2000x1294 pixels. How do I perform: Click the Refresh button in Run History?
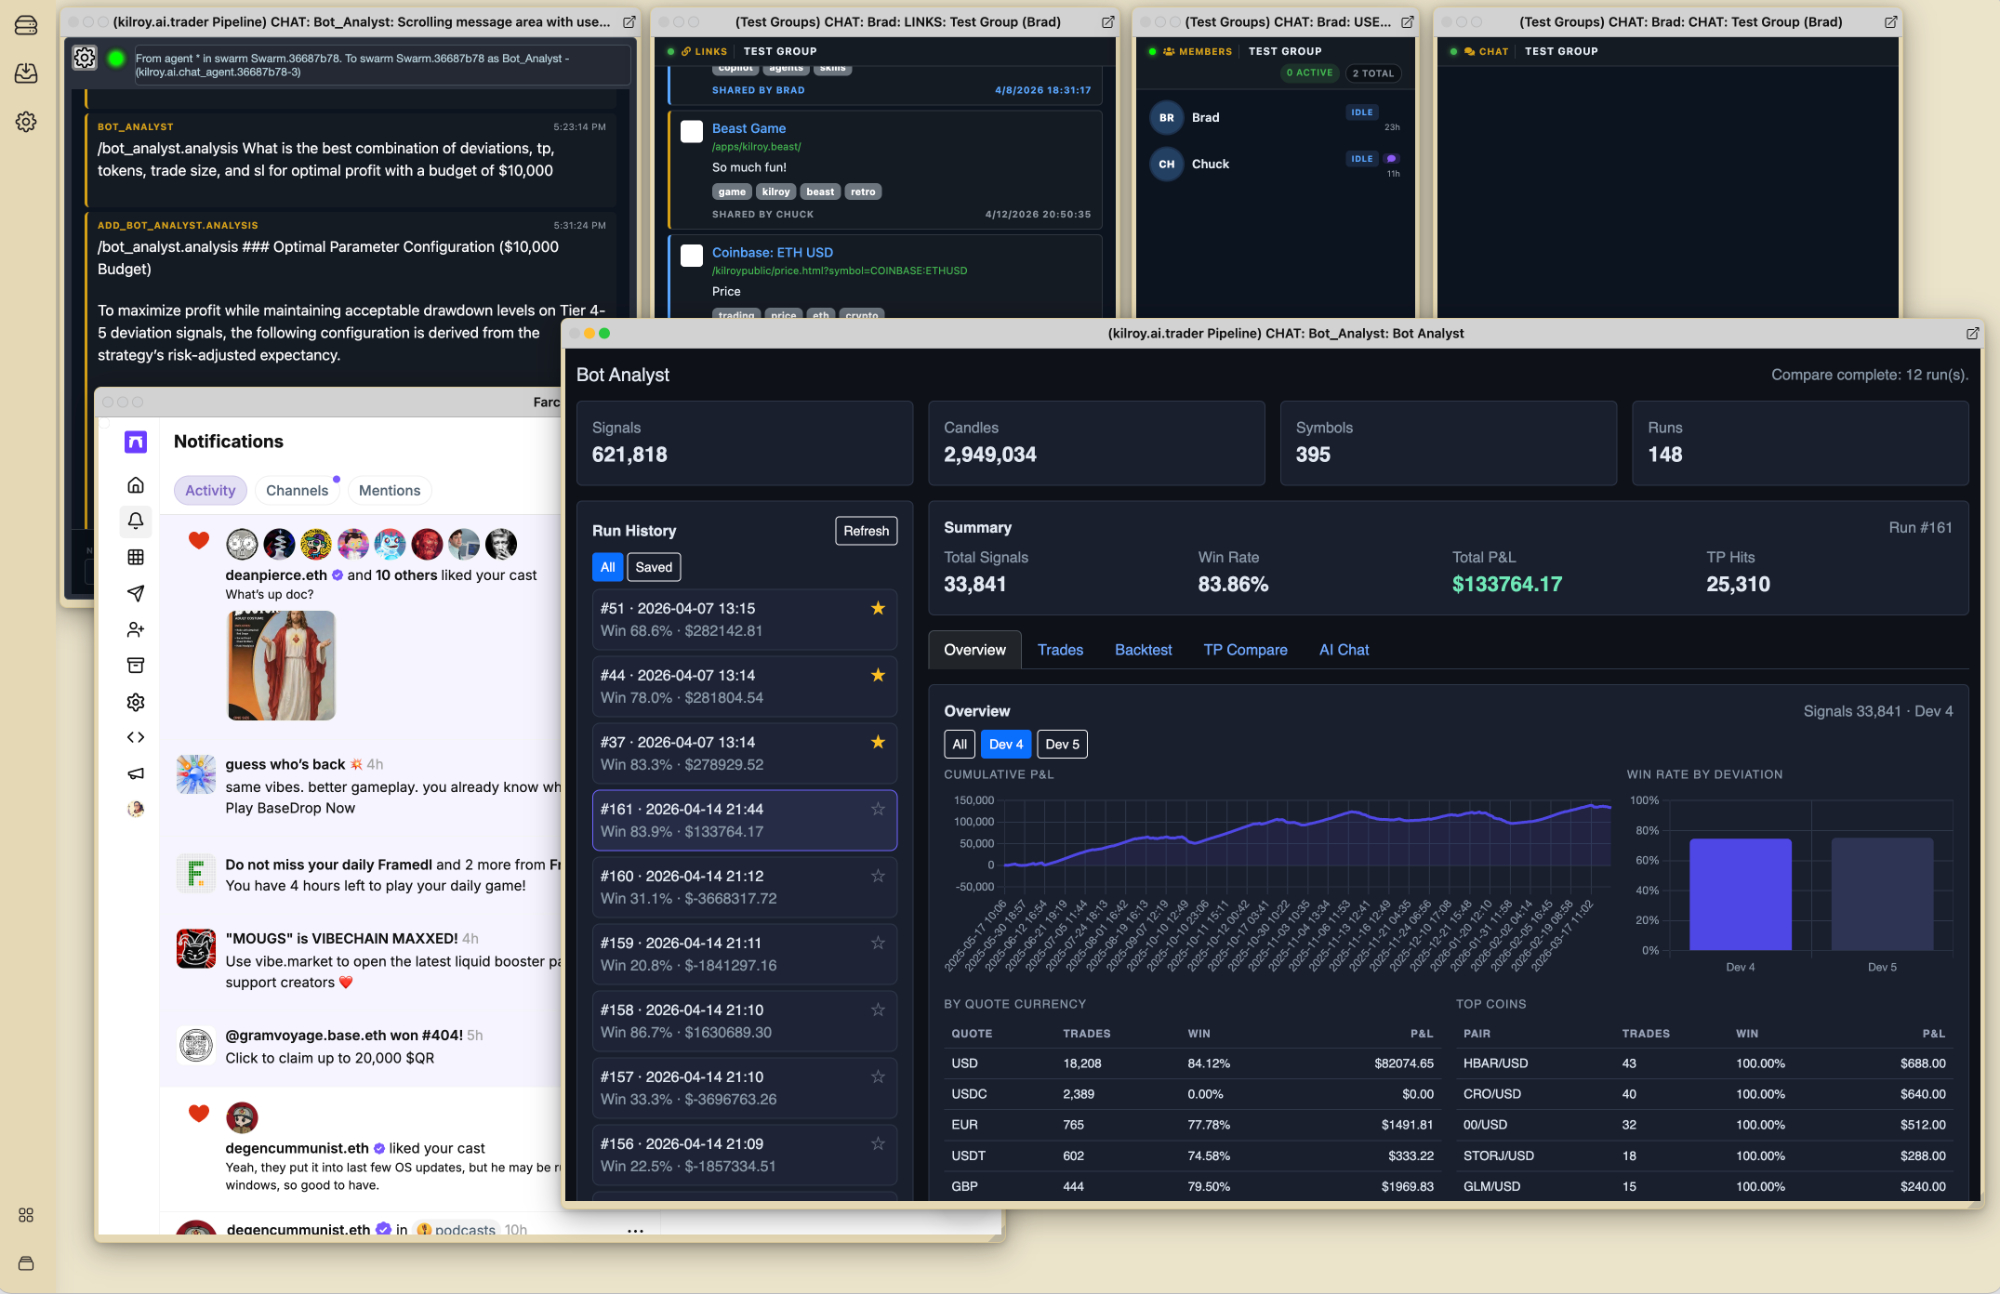click(x=865, y=531)
